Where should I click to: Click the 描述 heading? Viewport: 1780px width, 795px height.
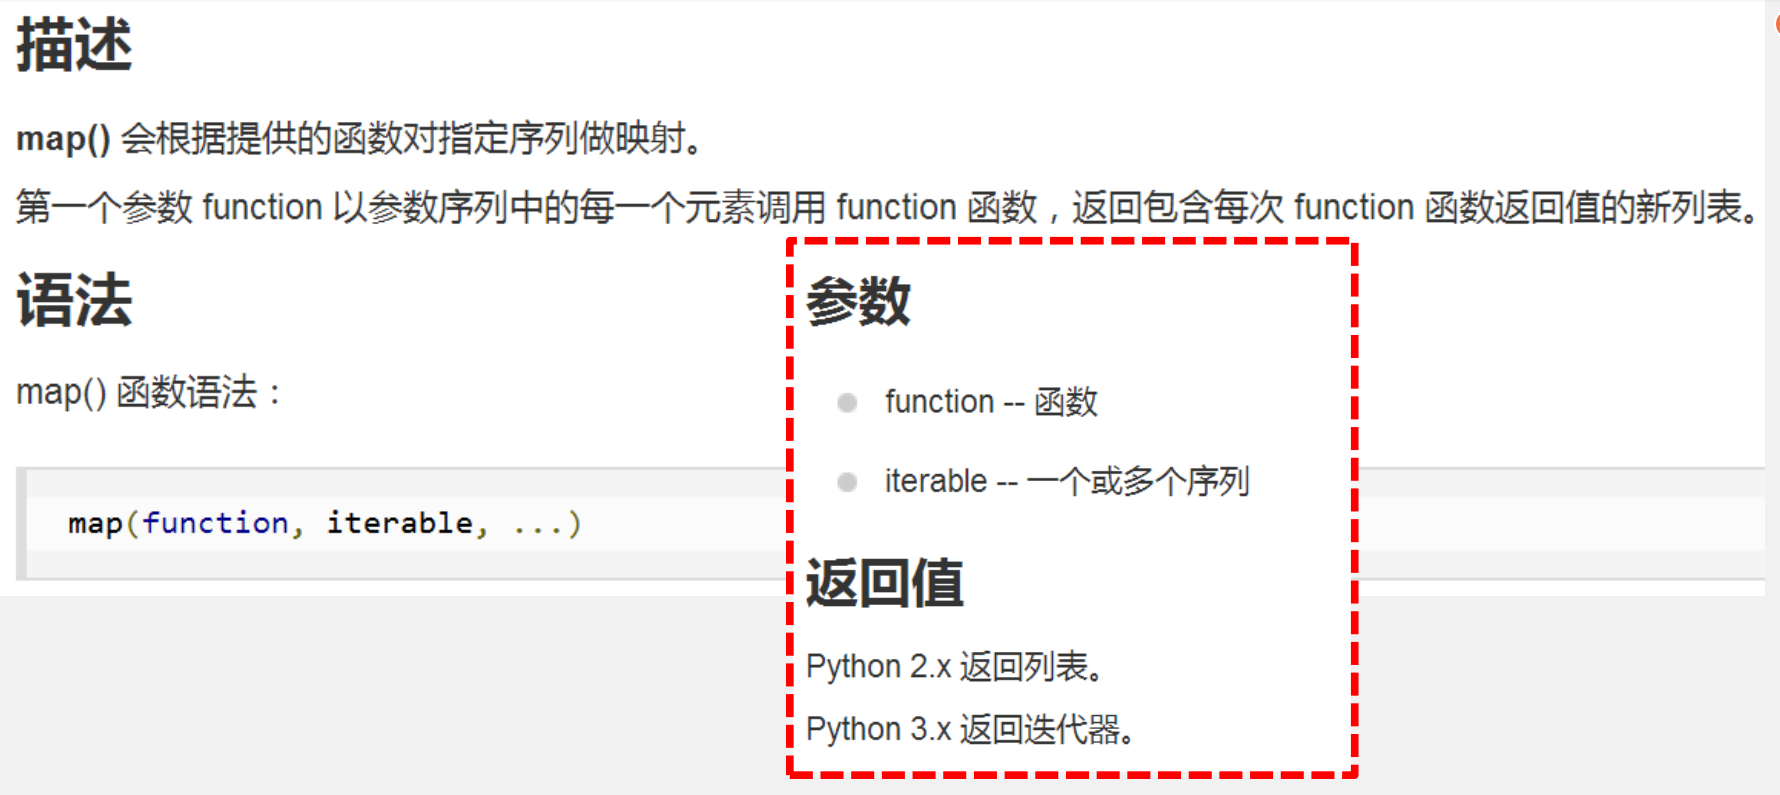(x=74, y=46)
